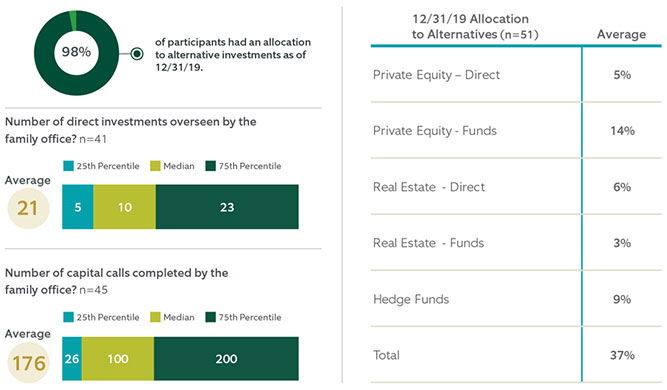Click the Real Estate - Direct 6% value

[x=622, y=187]
